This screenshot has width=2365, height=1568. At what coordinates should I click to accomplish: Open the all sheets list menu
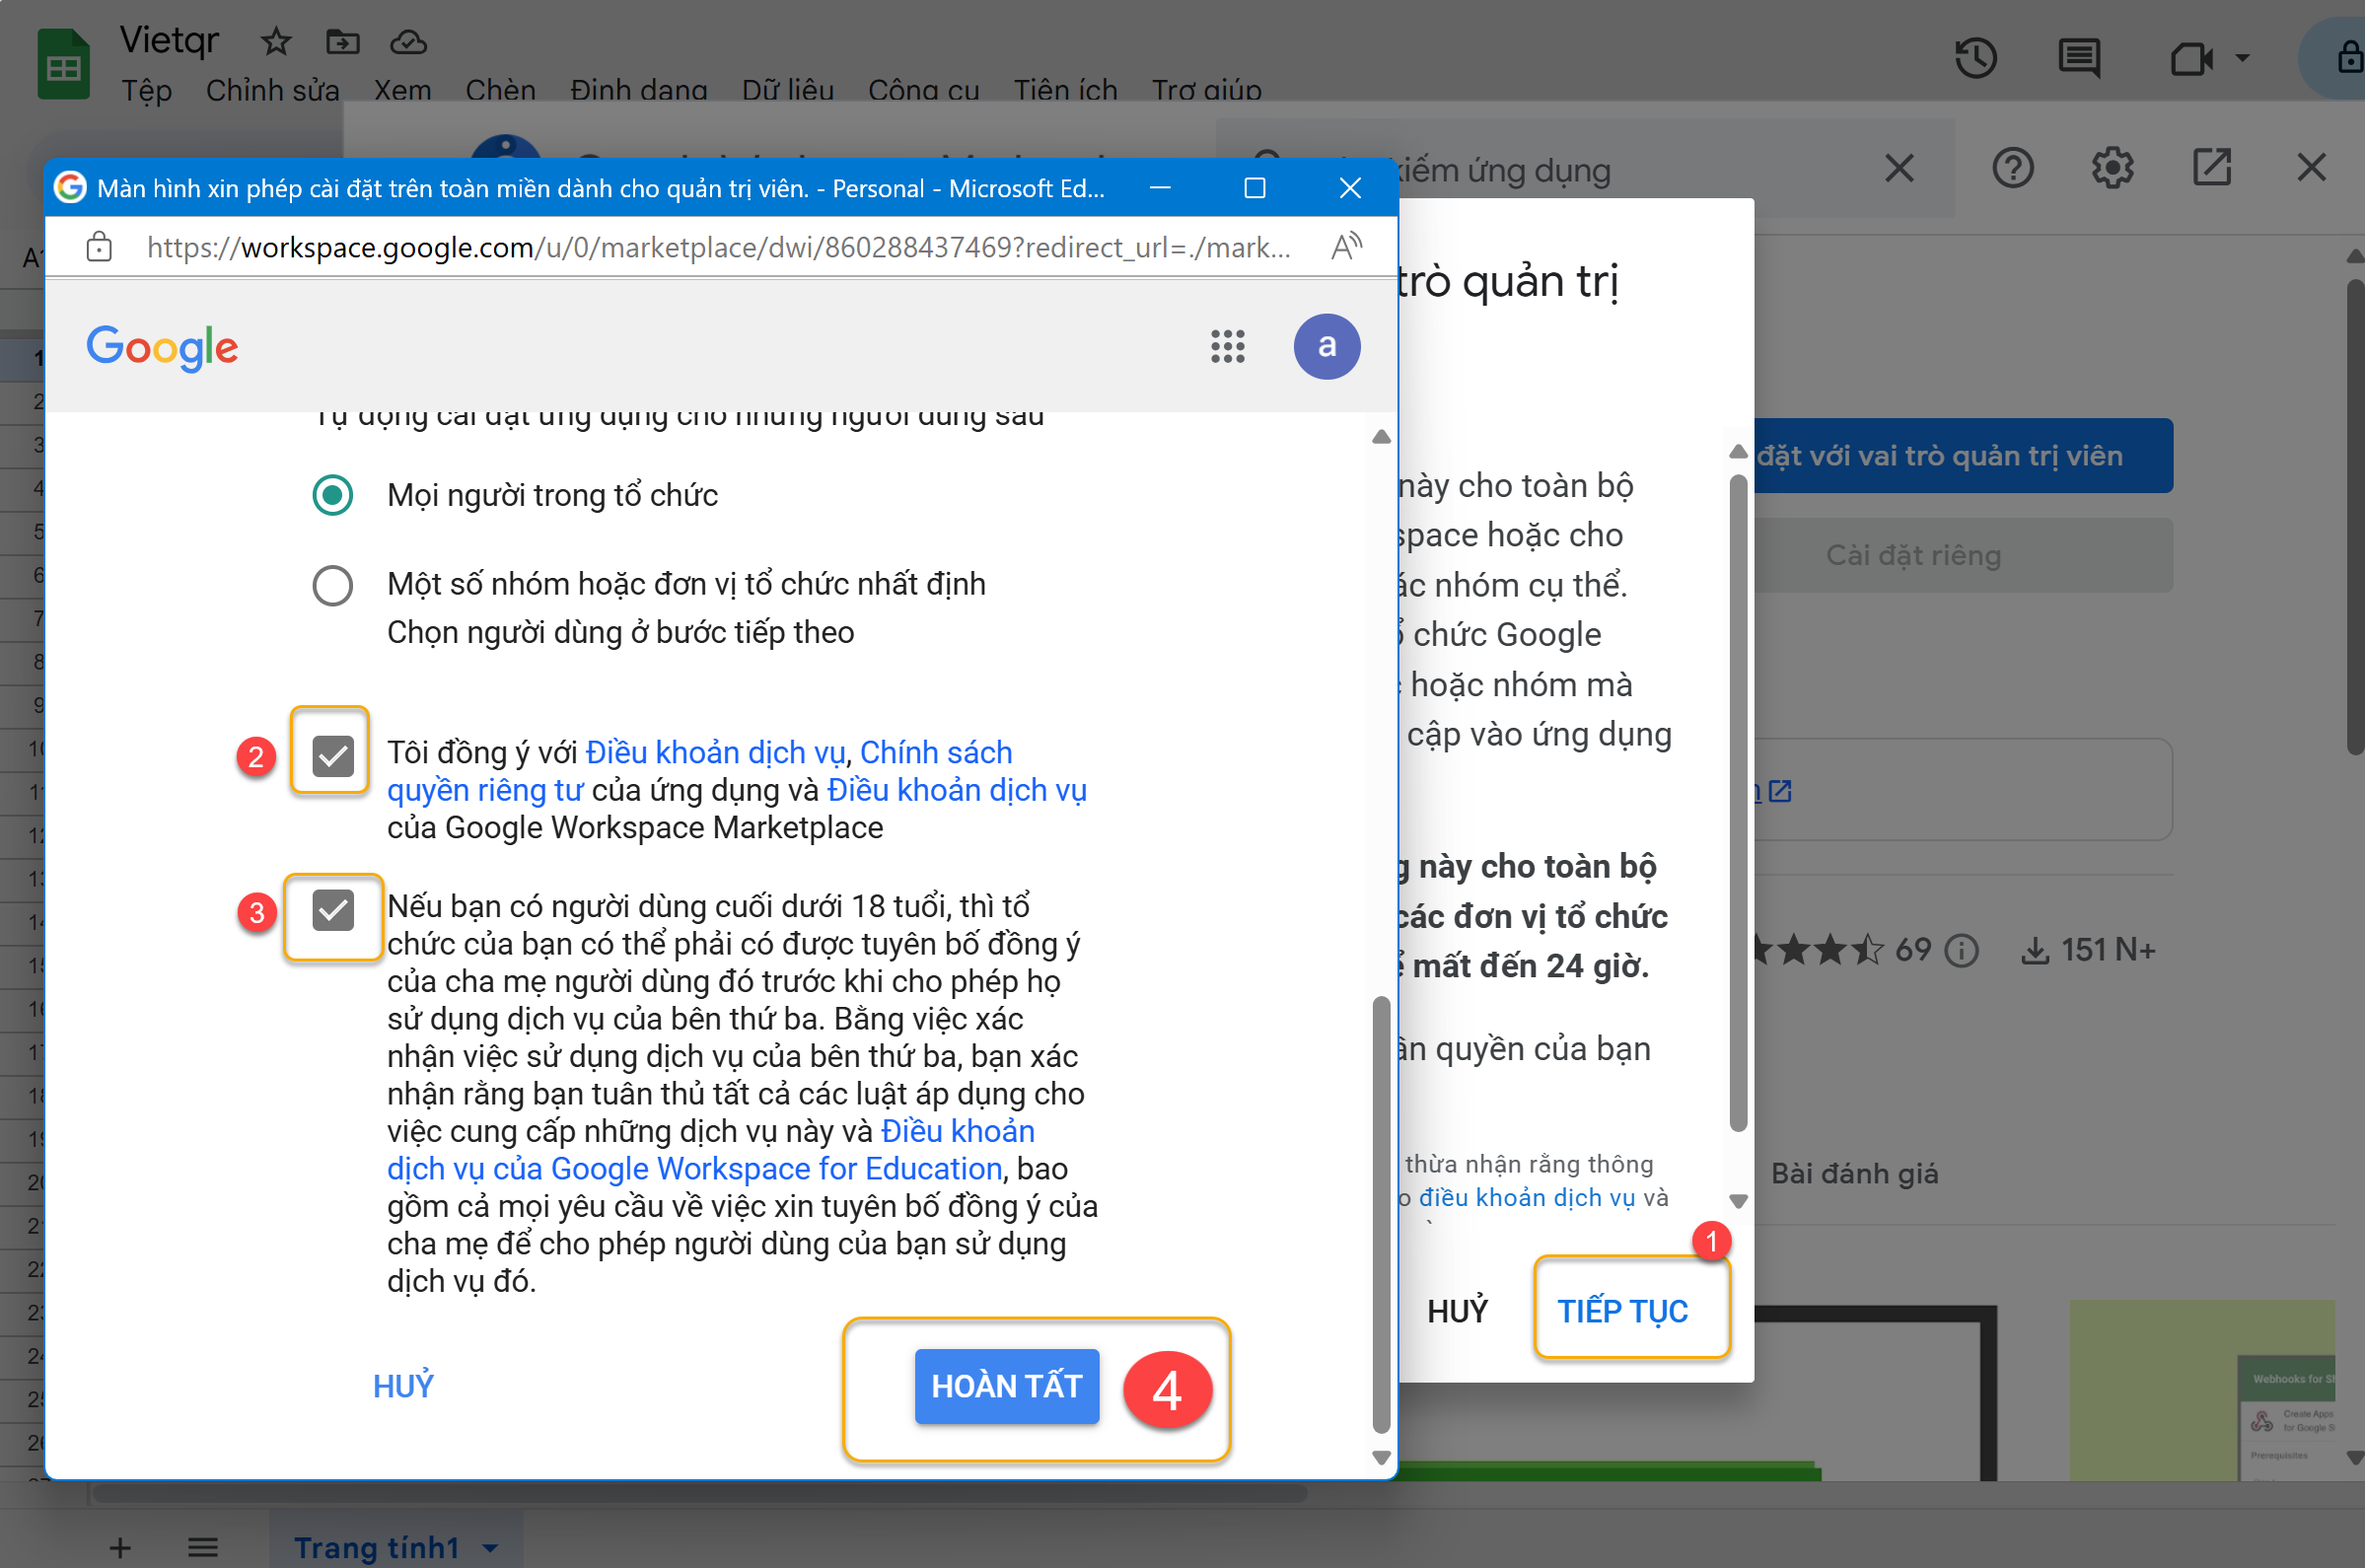pos(203,1548)
